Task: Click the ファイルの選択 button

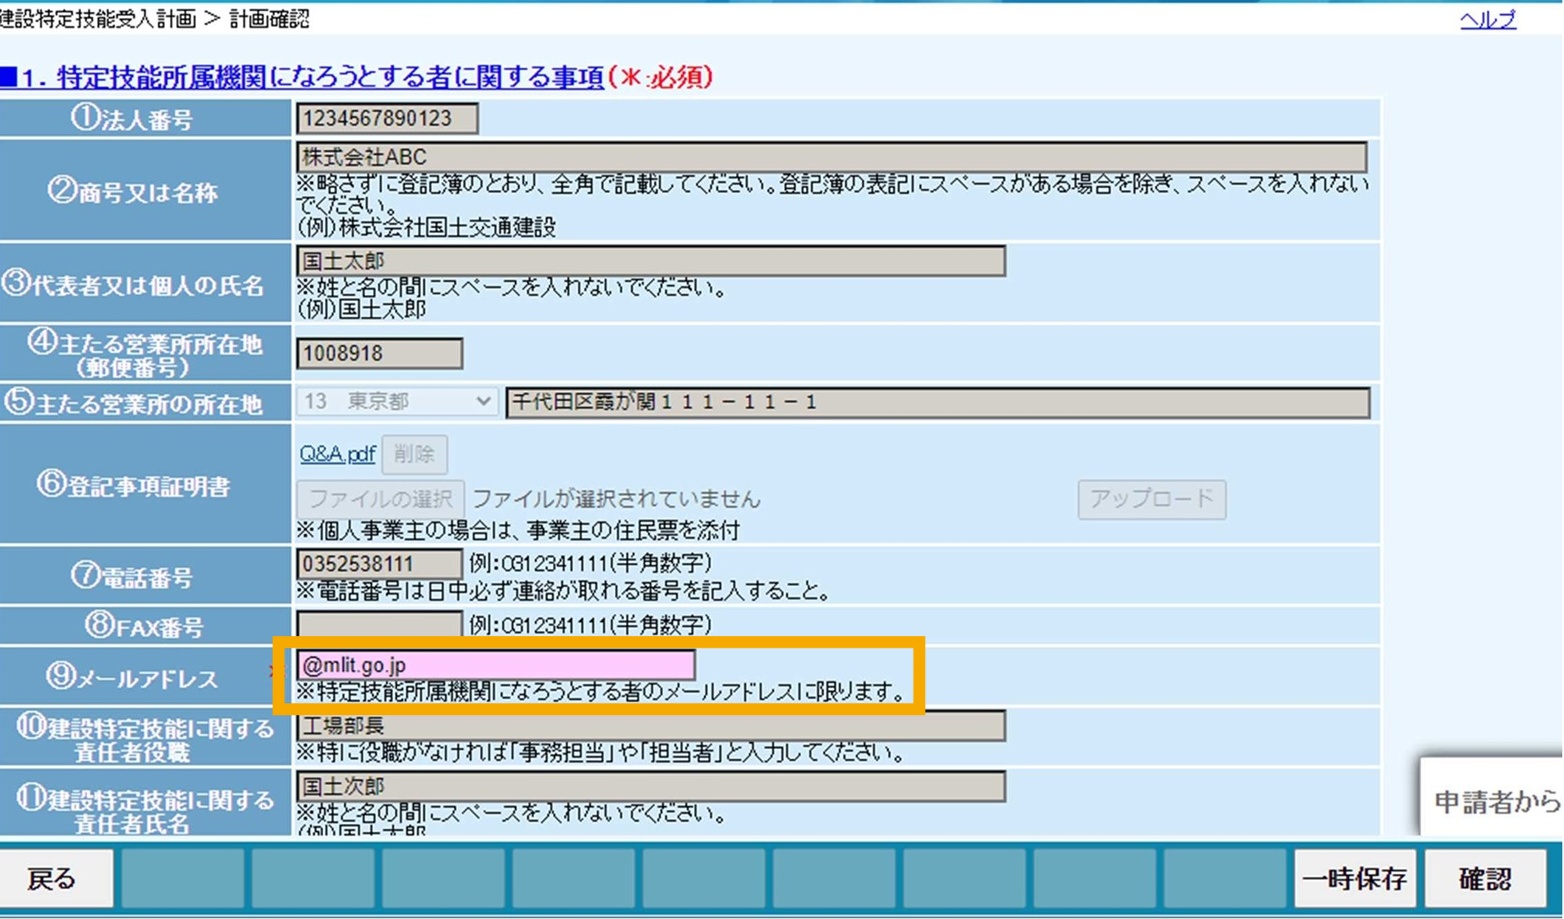Action: (x=380, y=498)
